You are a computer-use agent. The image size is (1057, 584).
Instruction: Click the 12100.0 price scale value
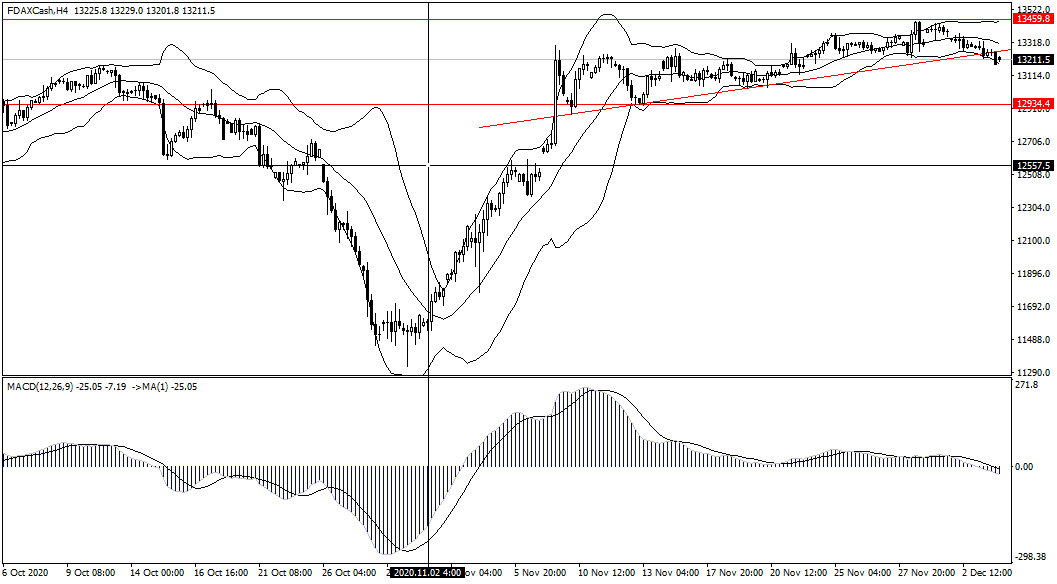[x=1032, y=241]
